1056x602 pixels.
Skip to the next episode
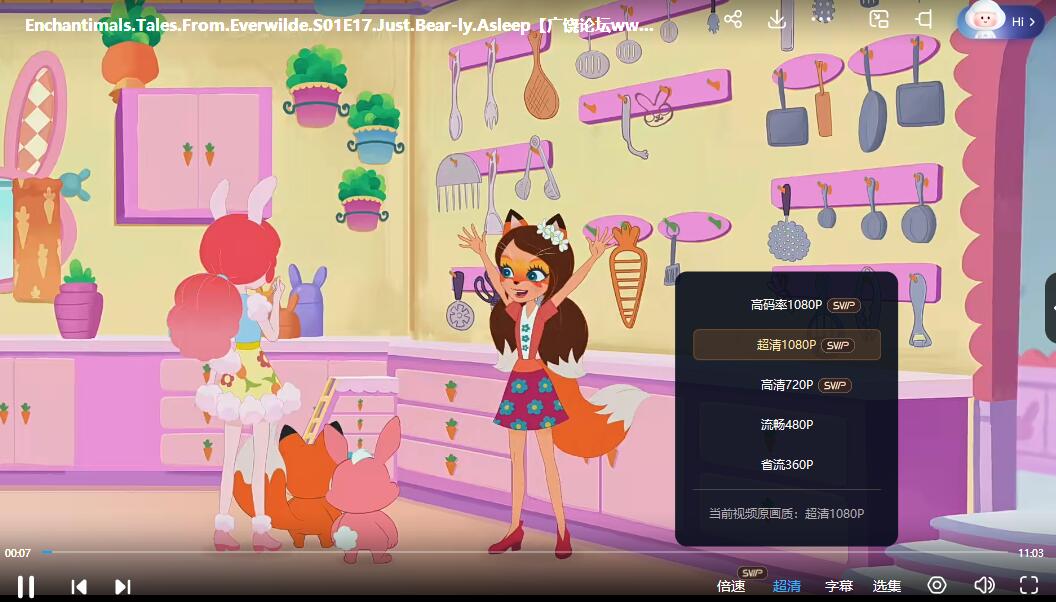pos(123,587)
